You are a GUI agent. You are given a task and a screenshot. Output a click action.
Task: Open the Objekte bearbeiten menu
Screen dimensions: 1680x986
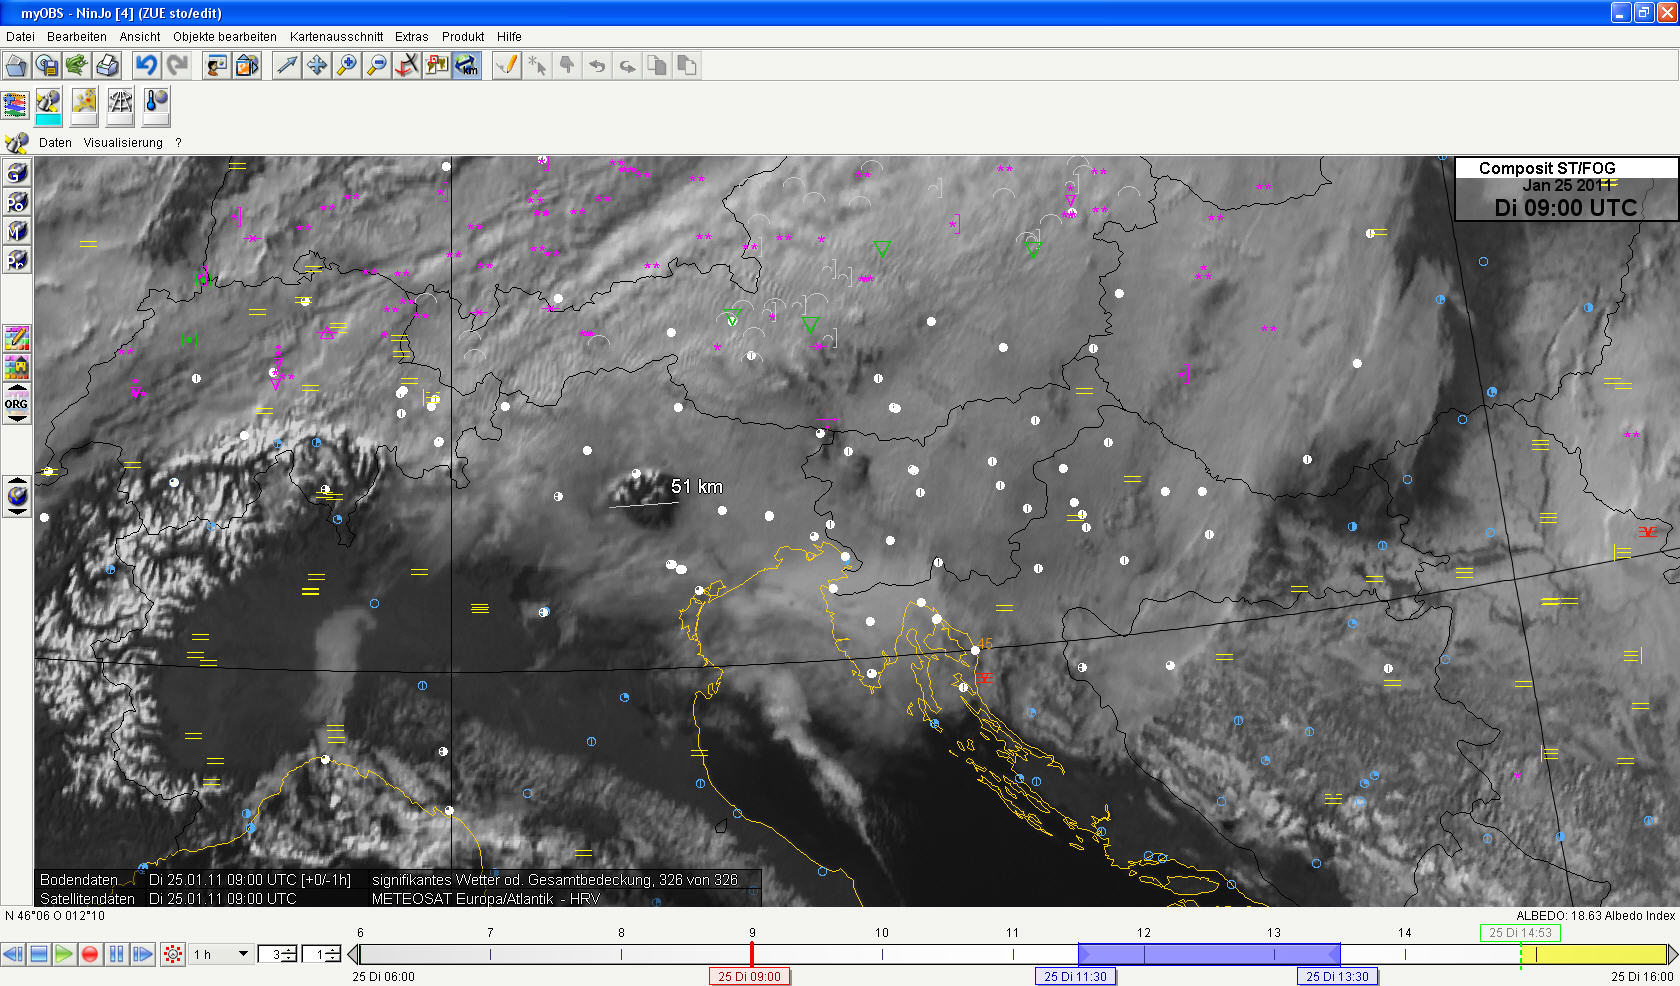225,37
